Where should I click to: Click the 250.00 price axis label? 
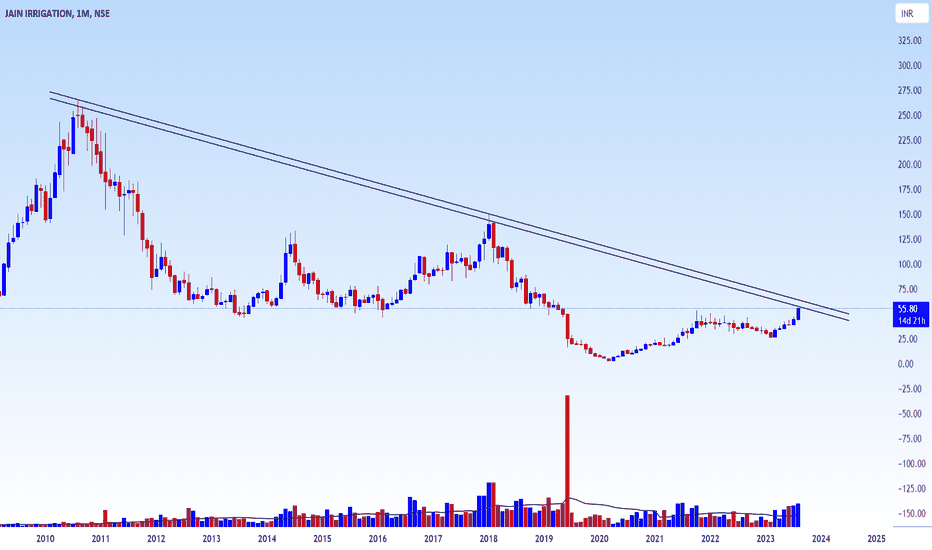tap(910, 115)
